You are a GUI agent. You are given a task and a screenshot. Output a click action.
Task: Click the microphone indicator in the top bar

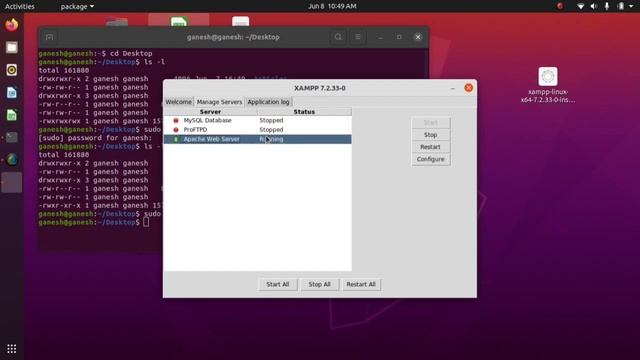click(x=607, y=6)
